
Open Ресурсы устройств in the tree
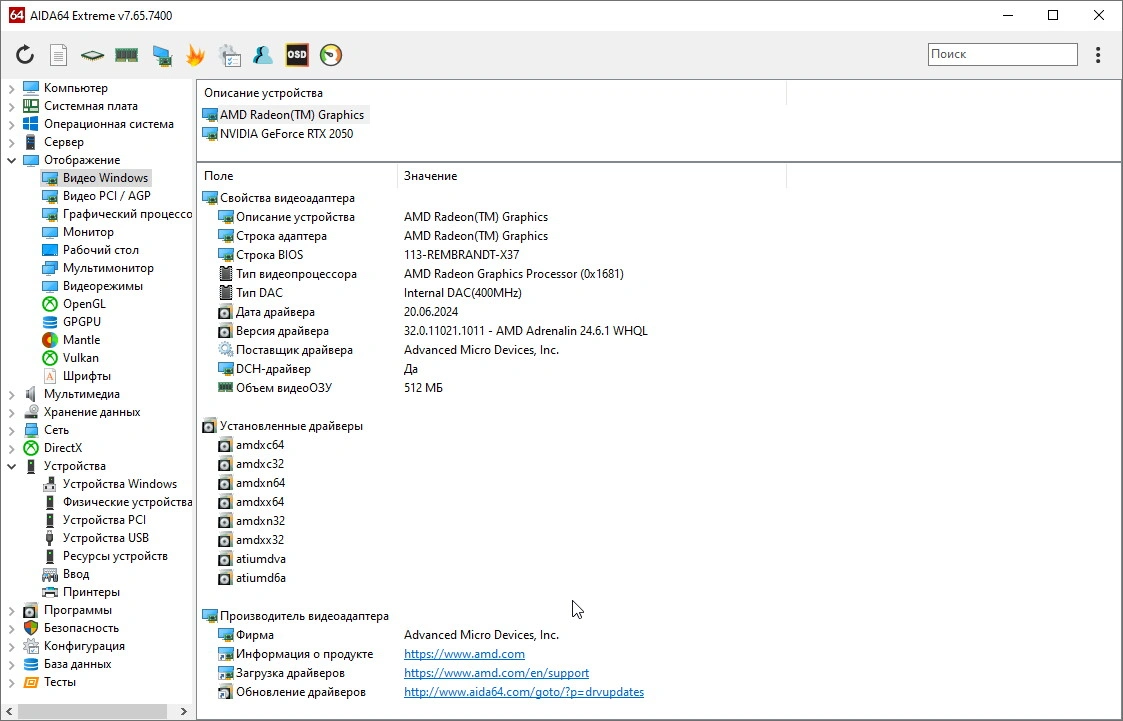115,556
